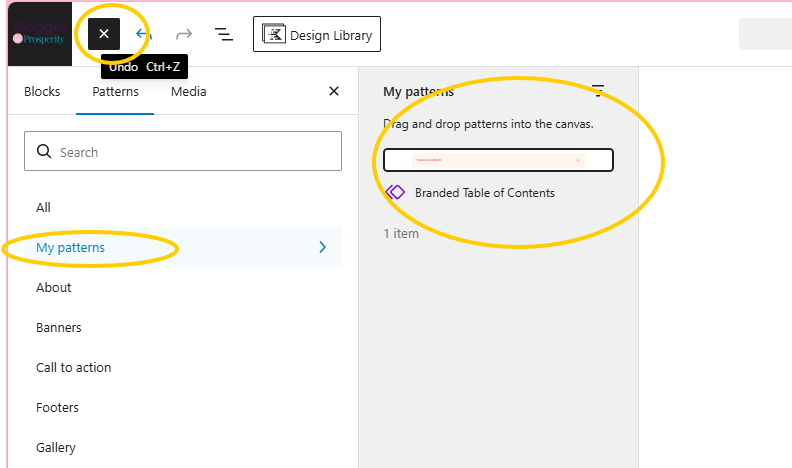Viewport: 792px width, 468px height.
Task: Show All pattern categories
Action: click(x=183, y=207)
